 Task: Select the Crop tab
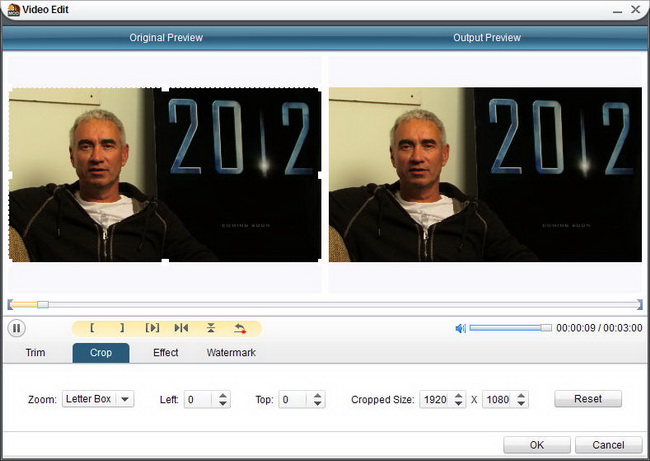tap(101, 353)
